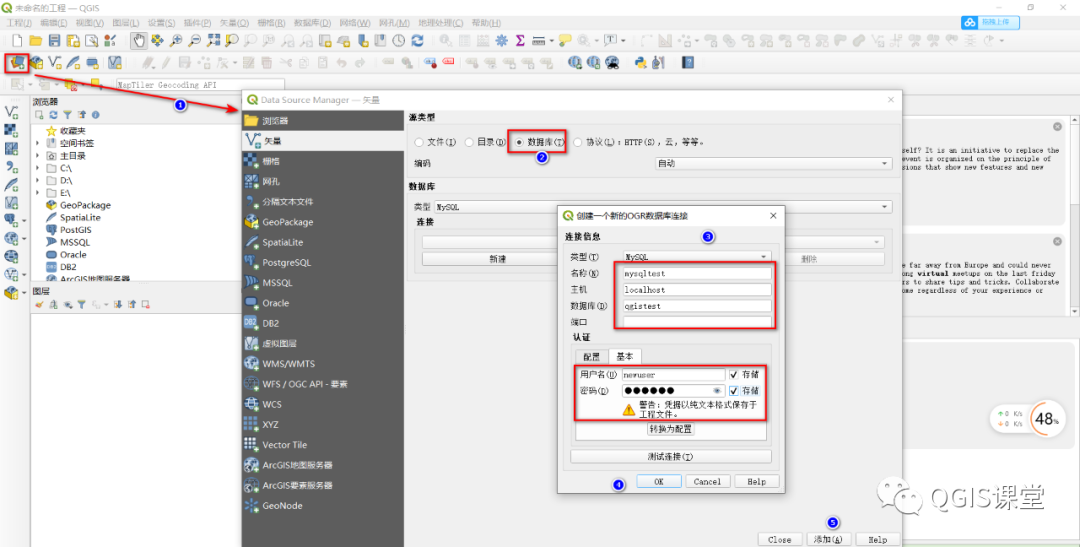Viewport: 1080px width, 547px height.
Task: Click the text annotation T toolbar icon
Action: (x=610, y=41)
